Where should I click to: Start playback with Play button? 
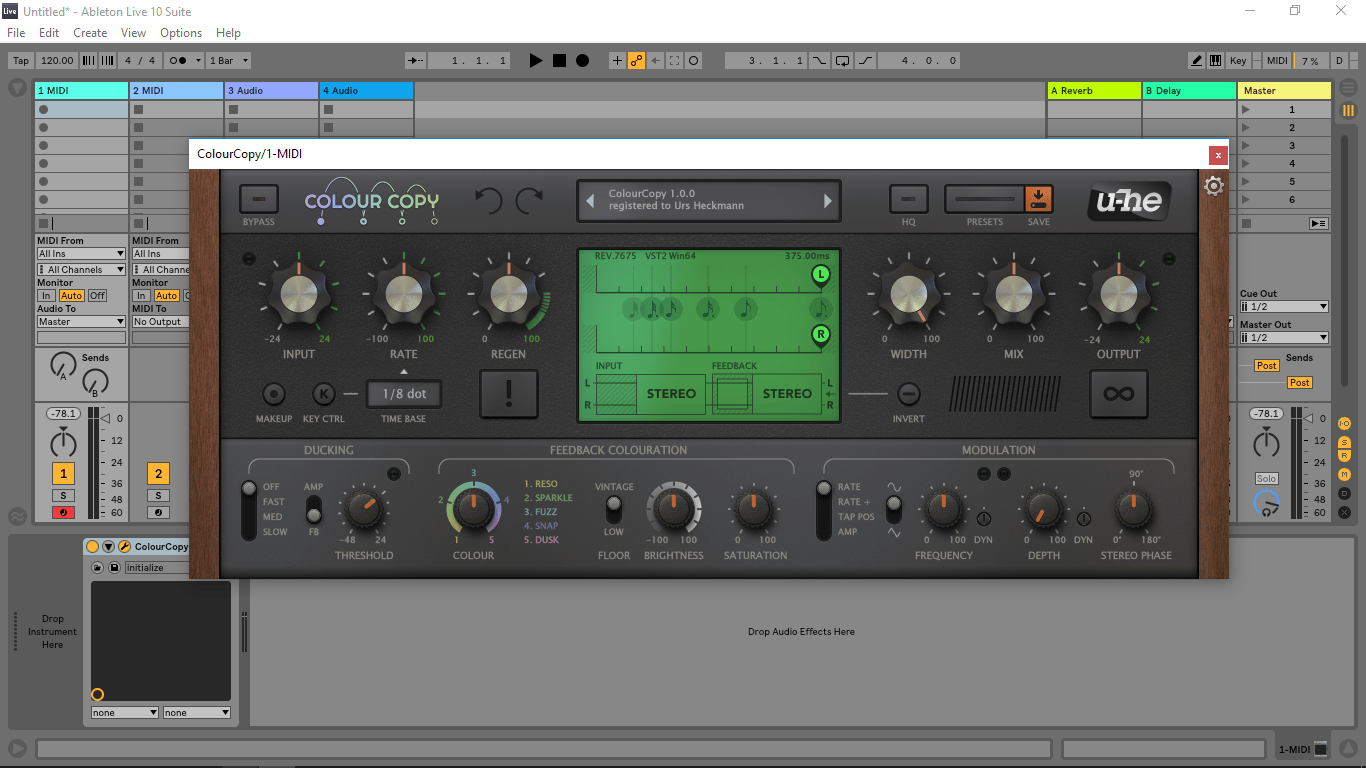[x=536, y=61]
